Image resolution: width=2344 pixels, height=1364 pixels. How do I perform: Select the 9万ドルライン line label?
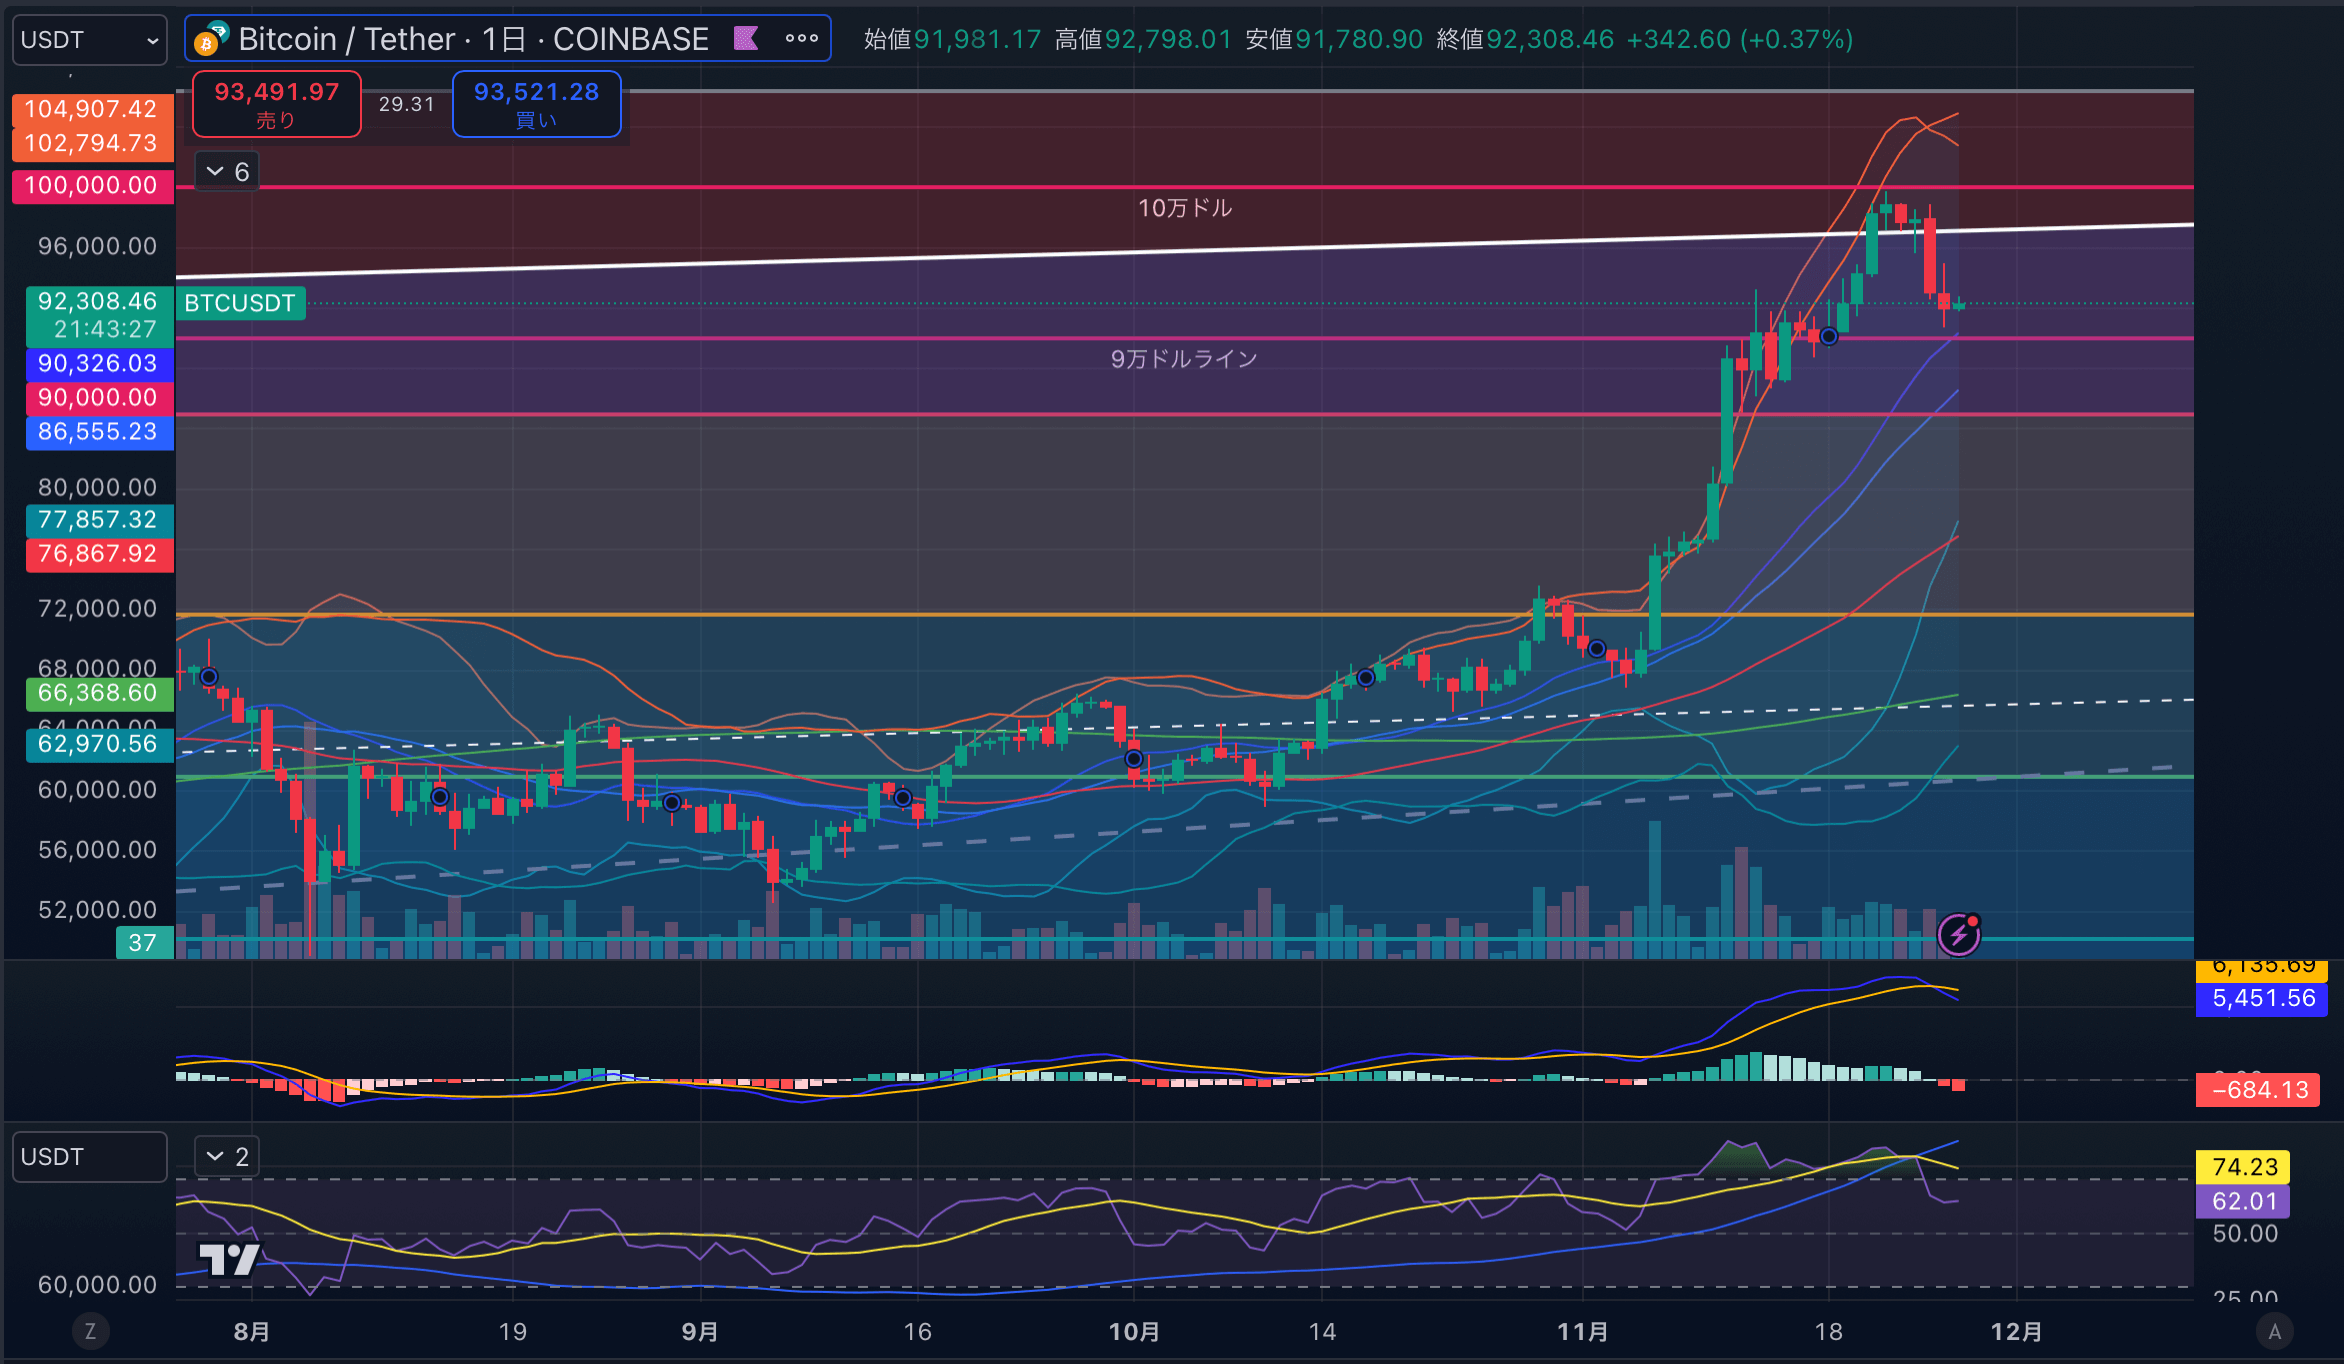1184,359
